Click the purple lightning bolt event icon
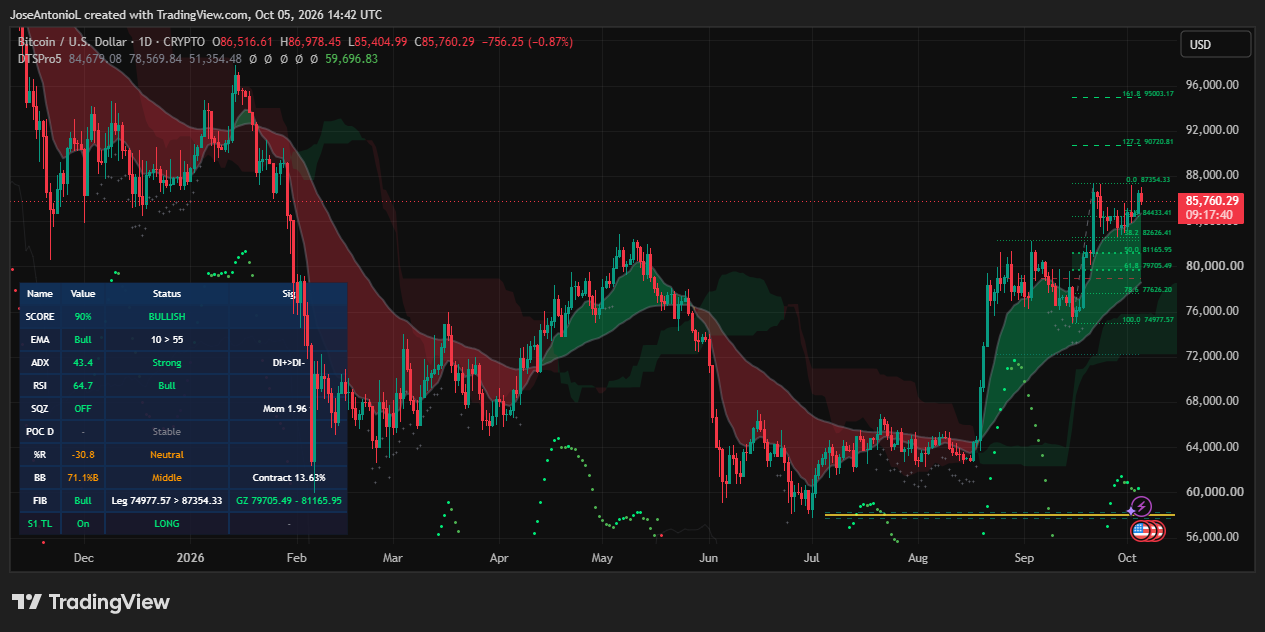Viewport: 1265px width, 632px height. pos(1143,507)
